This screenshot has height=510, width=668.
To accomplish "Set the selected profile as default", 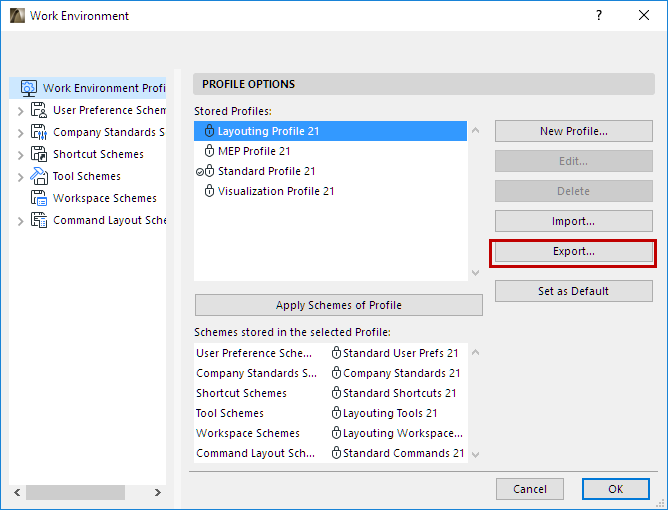I will pyautogui.click(x=573, y=291).
